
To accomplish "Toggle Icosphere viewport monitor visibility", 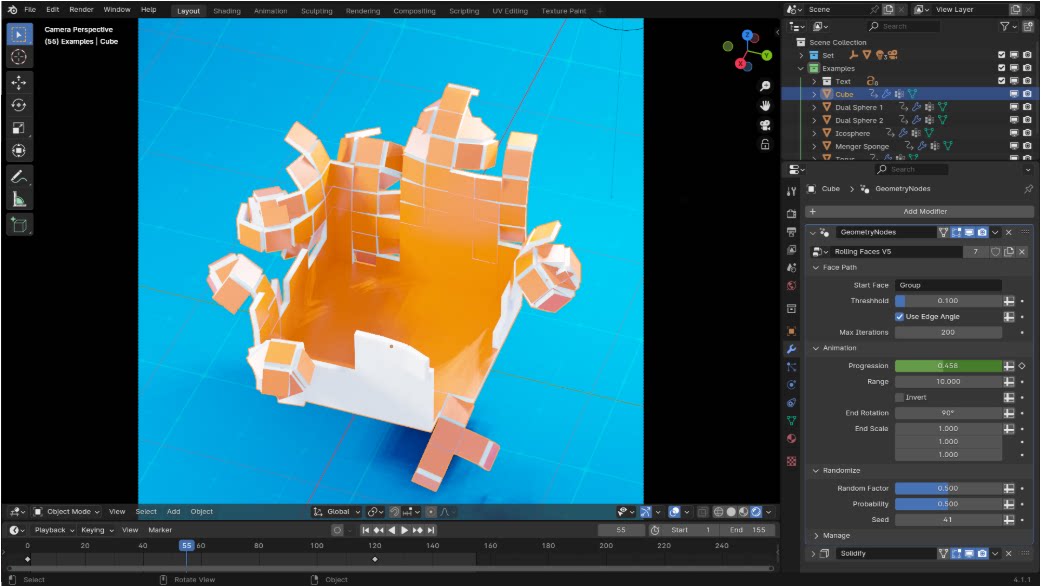I will [x=1014, y=133].
